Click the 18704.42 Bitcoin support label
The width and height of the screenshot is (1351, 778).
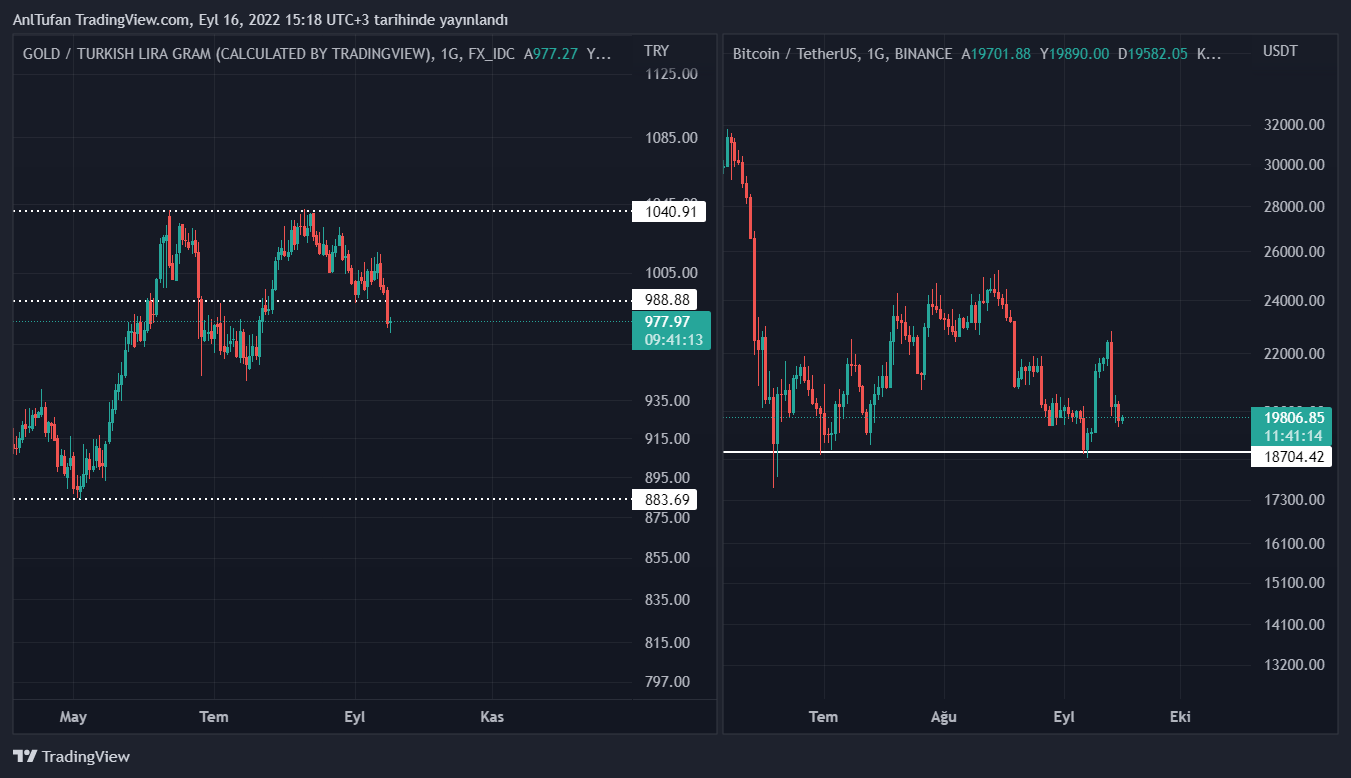click(1293, 456)
